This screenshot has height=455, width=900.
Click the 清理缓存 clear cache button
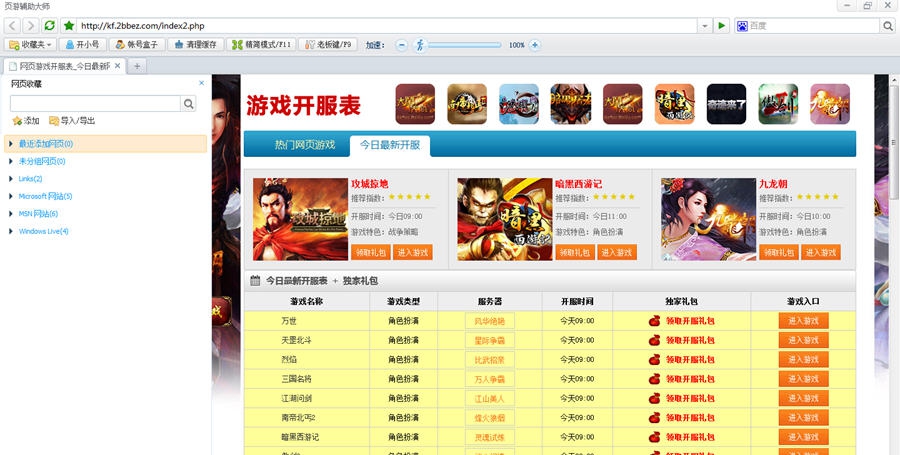coord(195,45)
